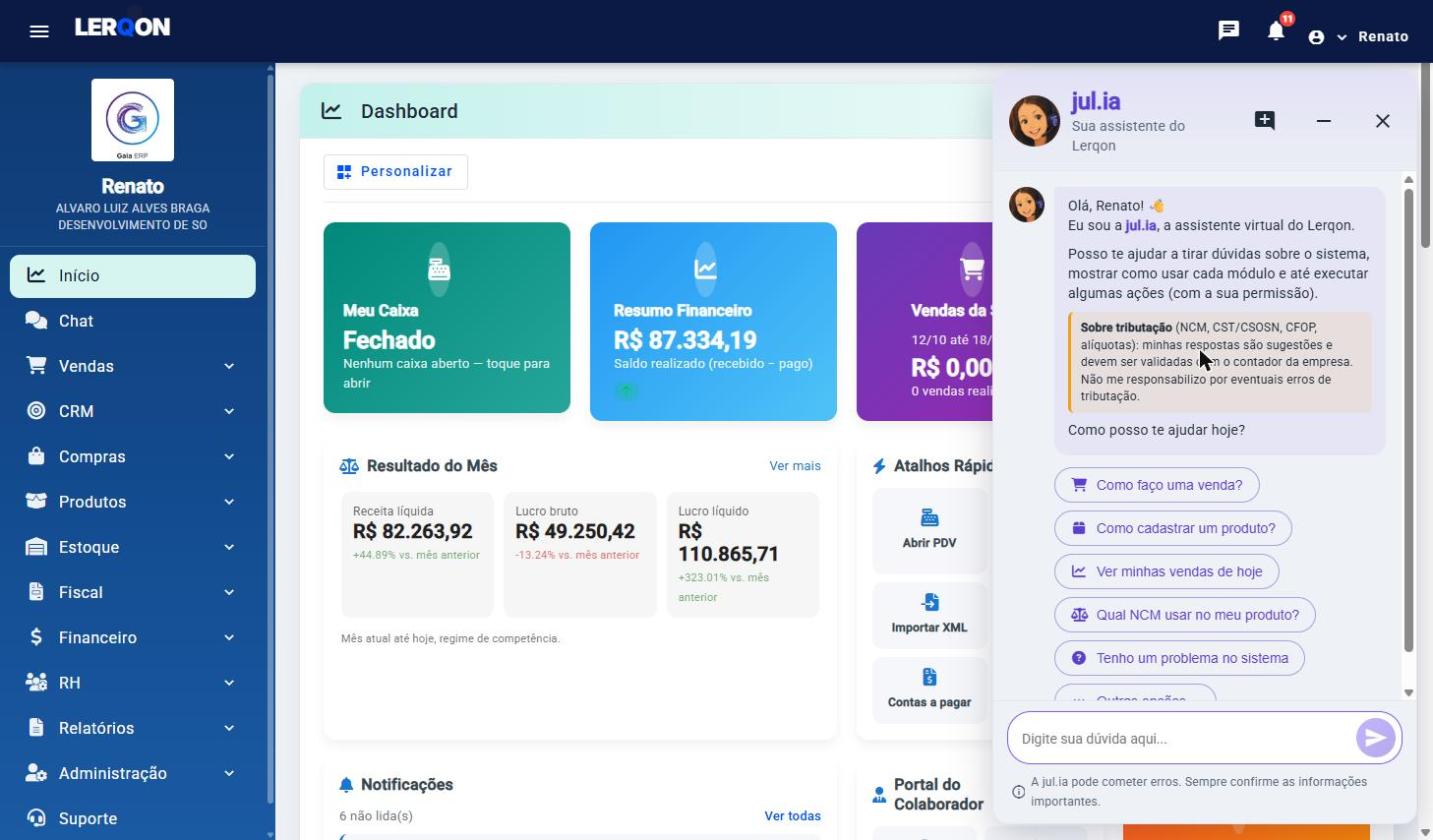
Task: Choose 'Qual NCM usar no meu produto?' suggestion
Action: 1185,615
